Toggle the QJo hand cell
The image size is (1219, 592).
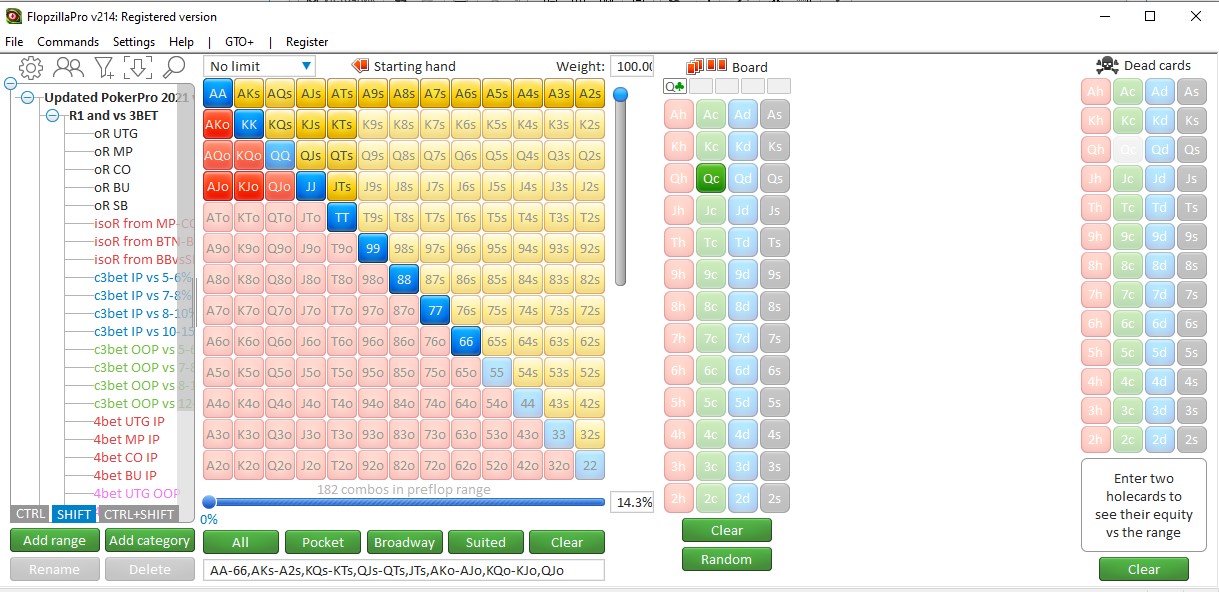(x=280, y=187)
